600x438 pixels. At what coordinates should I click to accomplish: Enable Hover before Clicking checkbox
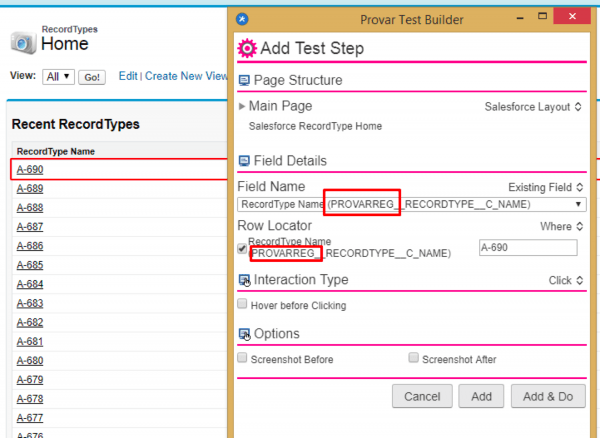coord(242,304)
